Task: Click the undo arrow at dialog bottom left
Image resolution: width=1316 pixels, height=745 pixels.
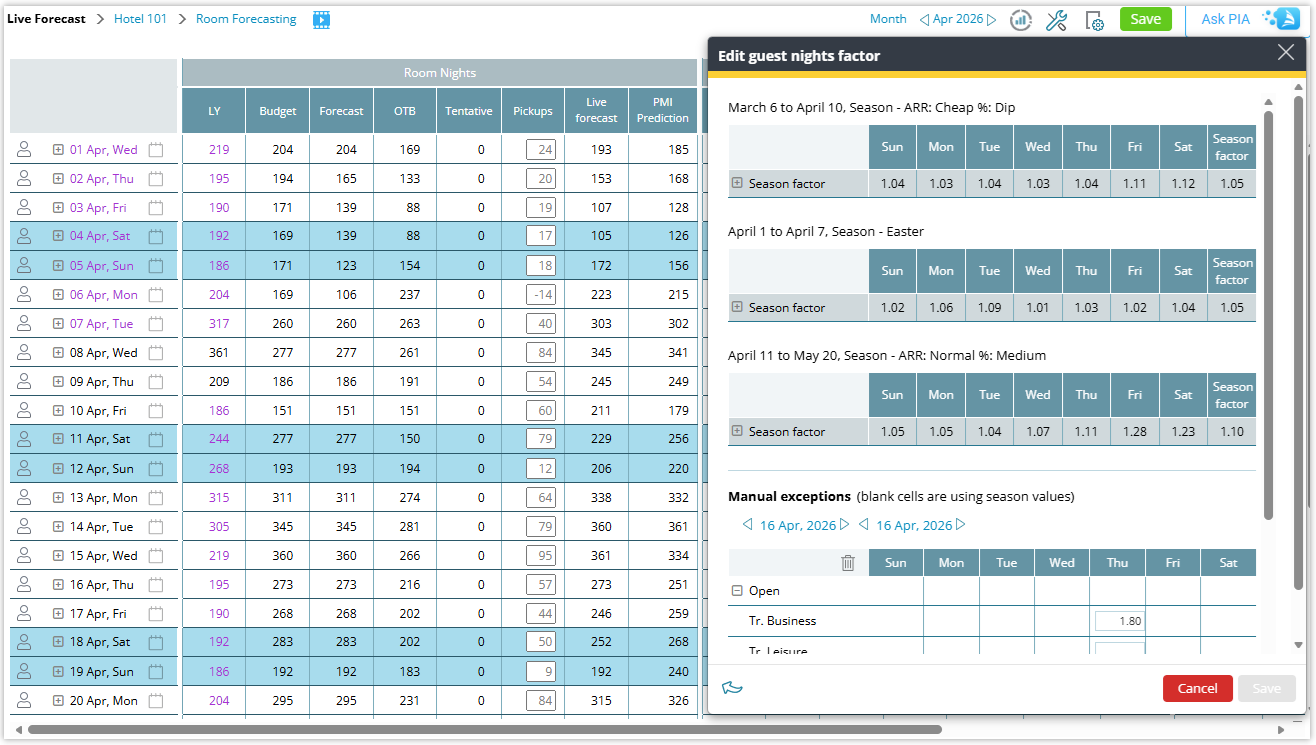Action: coord(733,688)
